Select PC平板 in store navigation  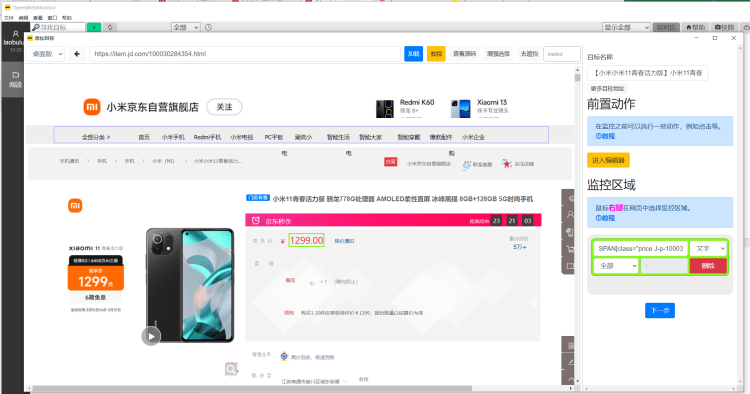[x=274, y=137]
